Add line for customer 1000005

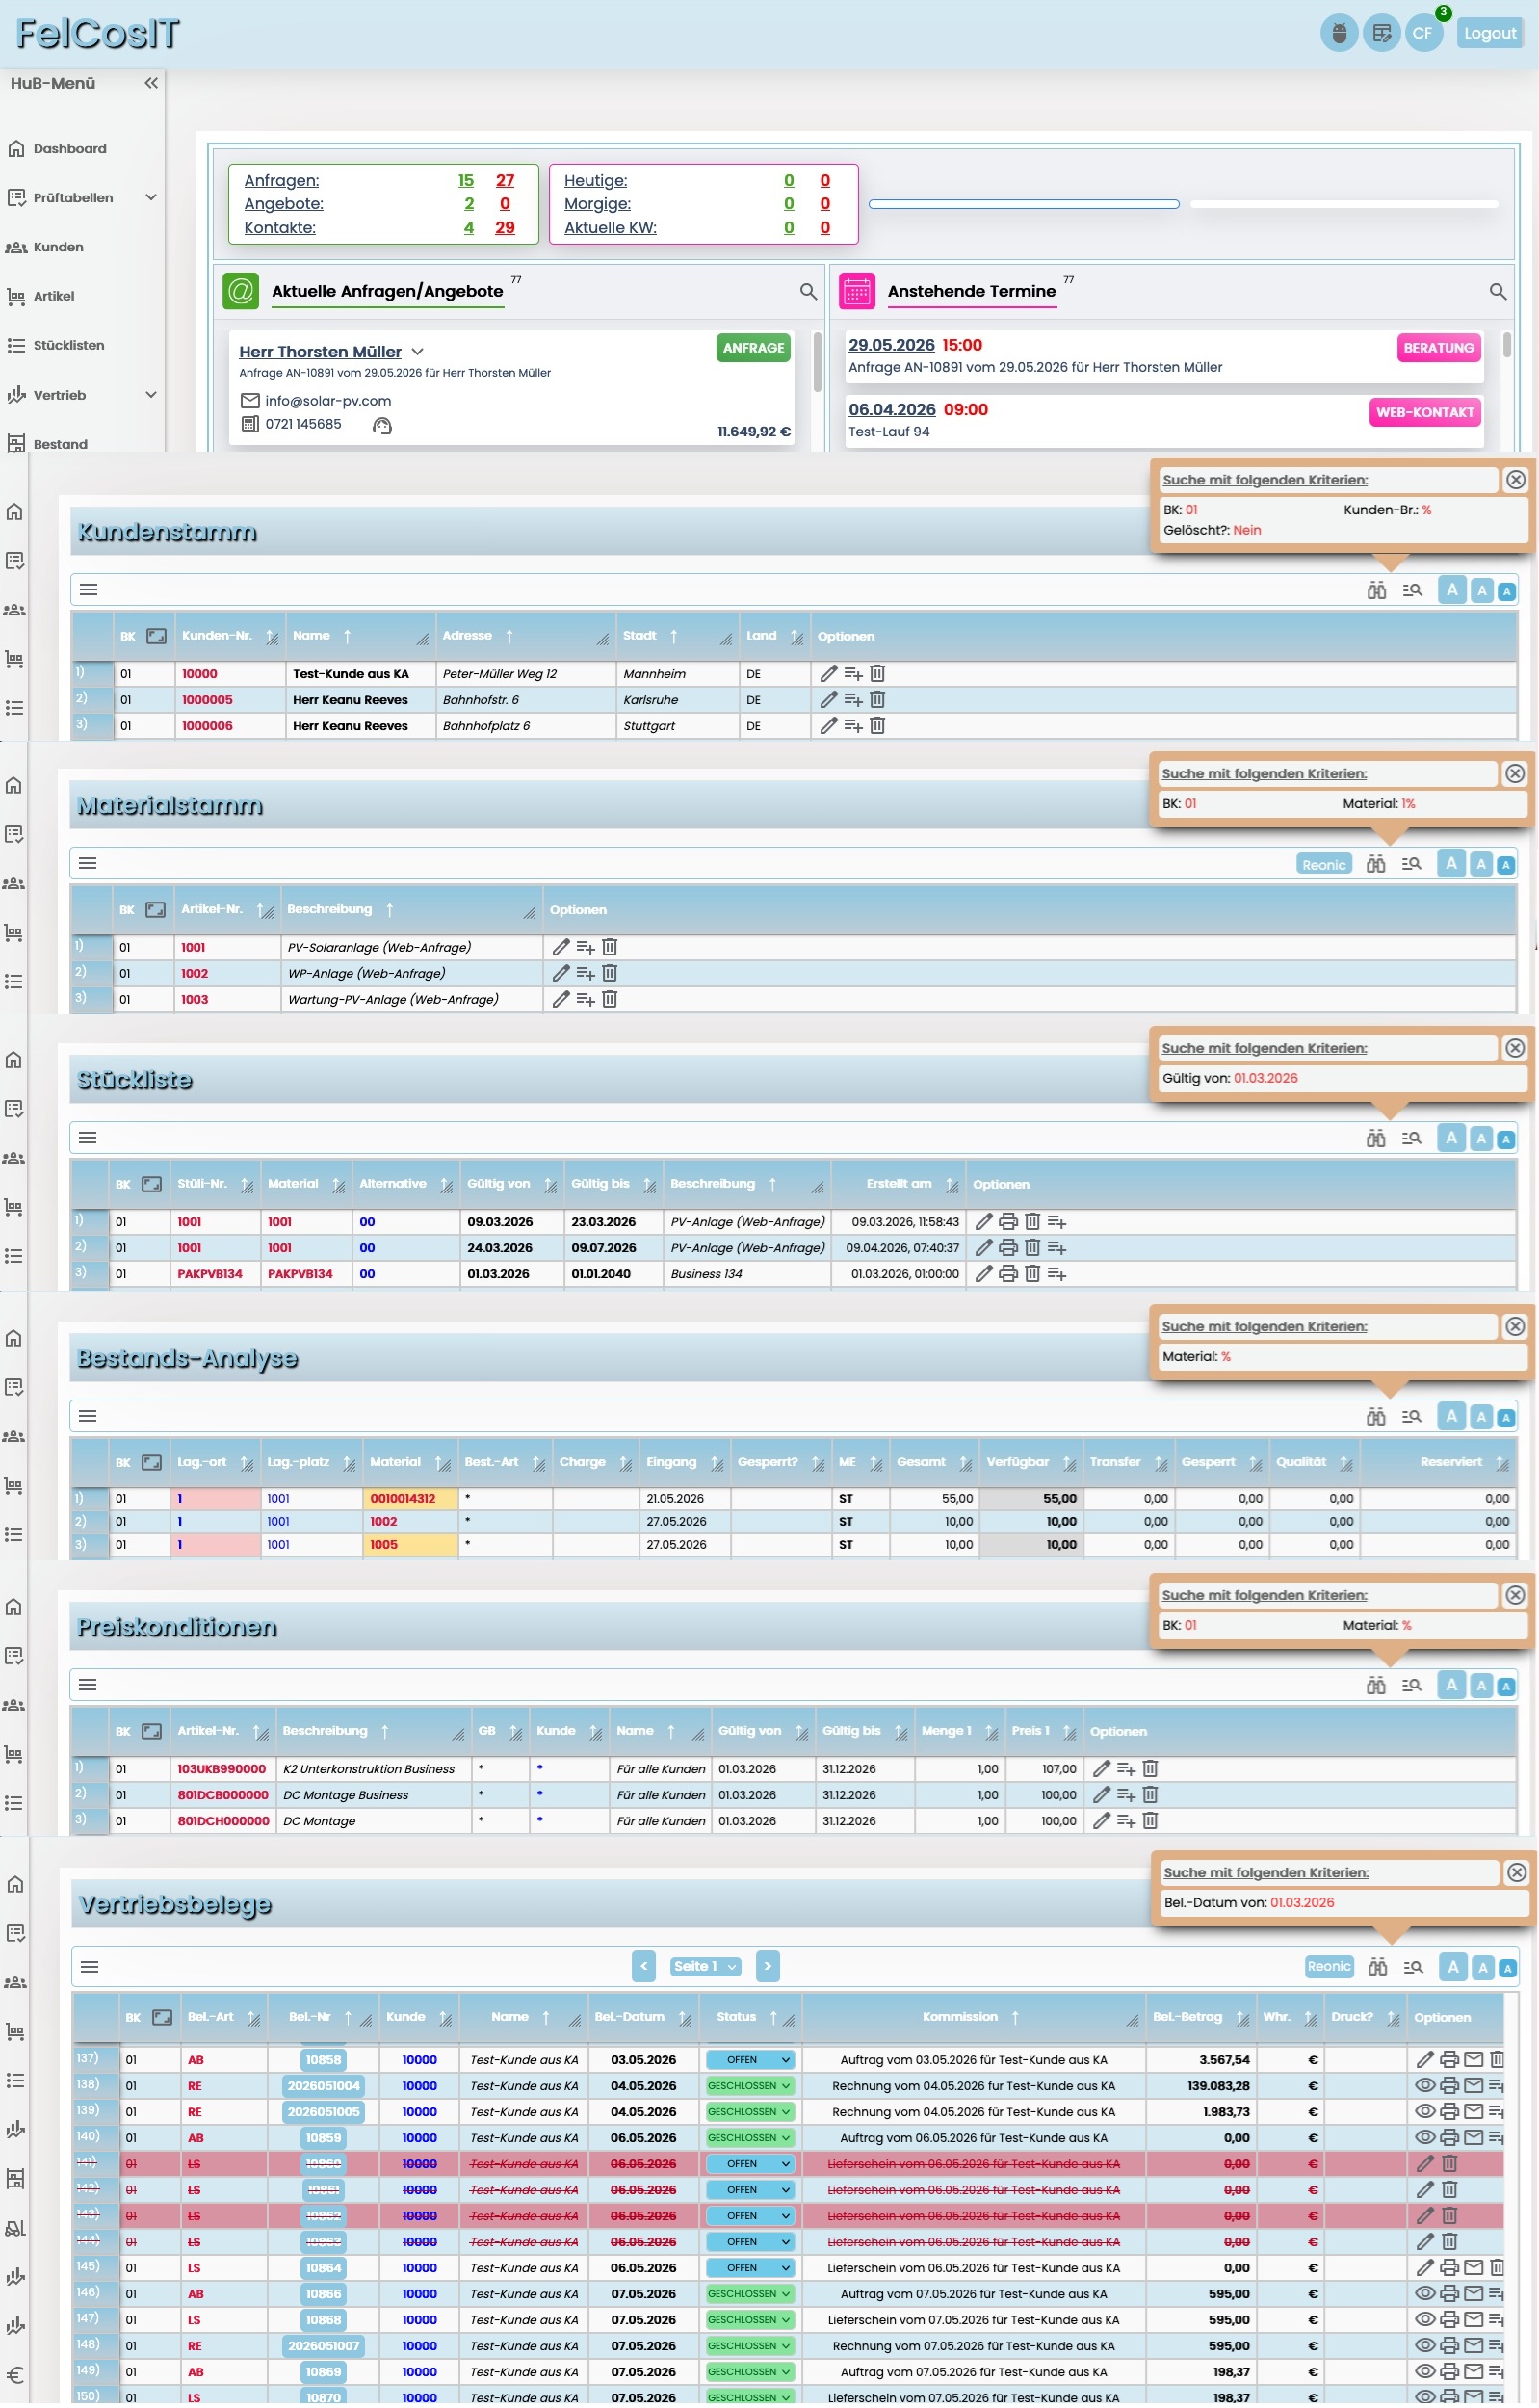(x=852, y=700)
